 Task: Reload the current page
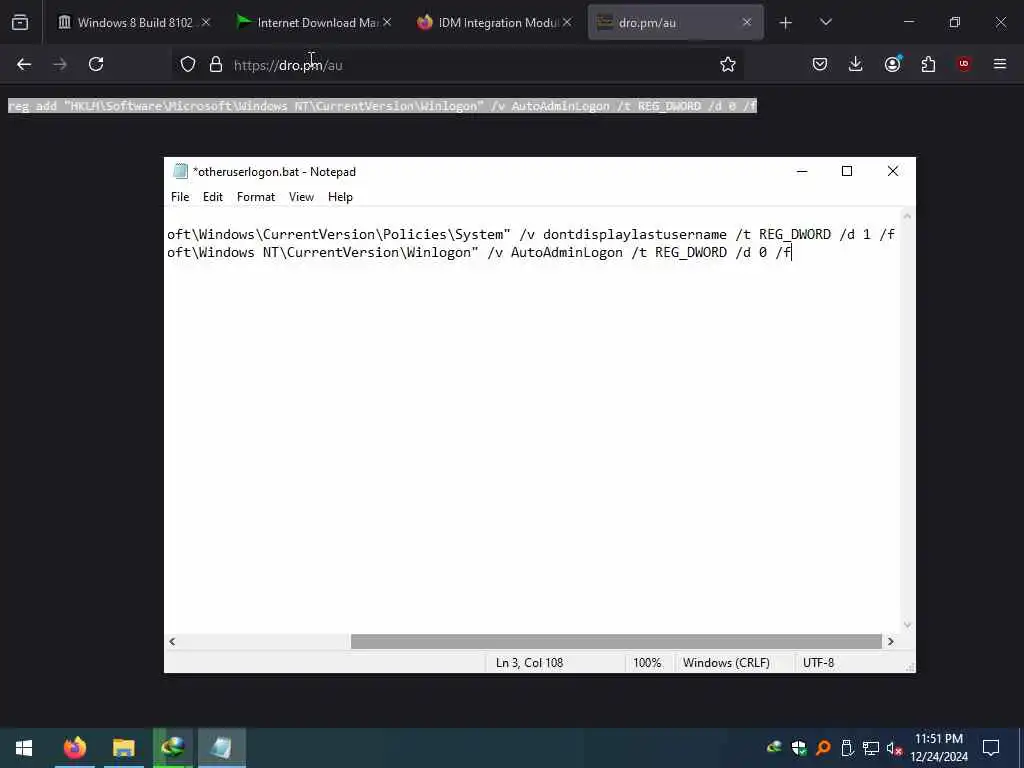tap(96, 64)
